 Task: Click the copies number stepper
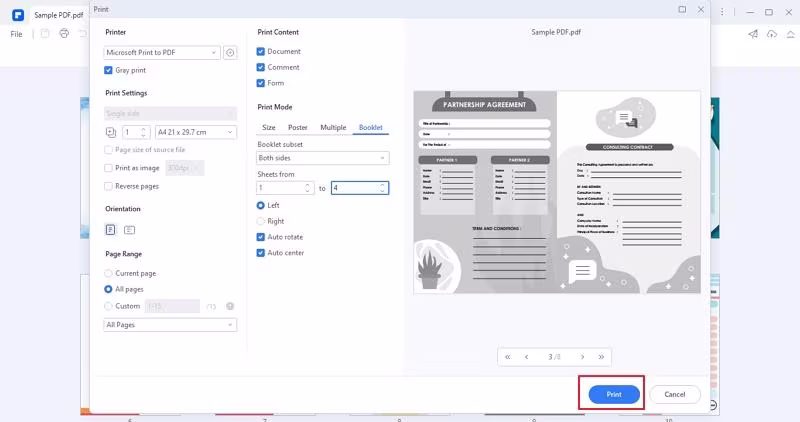pyautogui.click(x=143, y=132)
